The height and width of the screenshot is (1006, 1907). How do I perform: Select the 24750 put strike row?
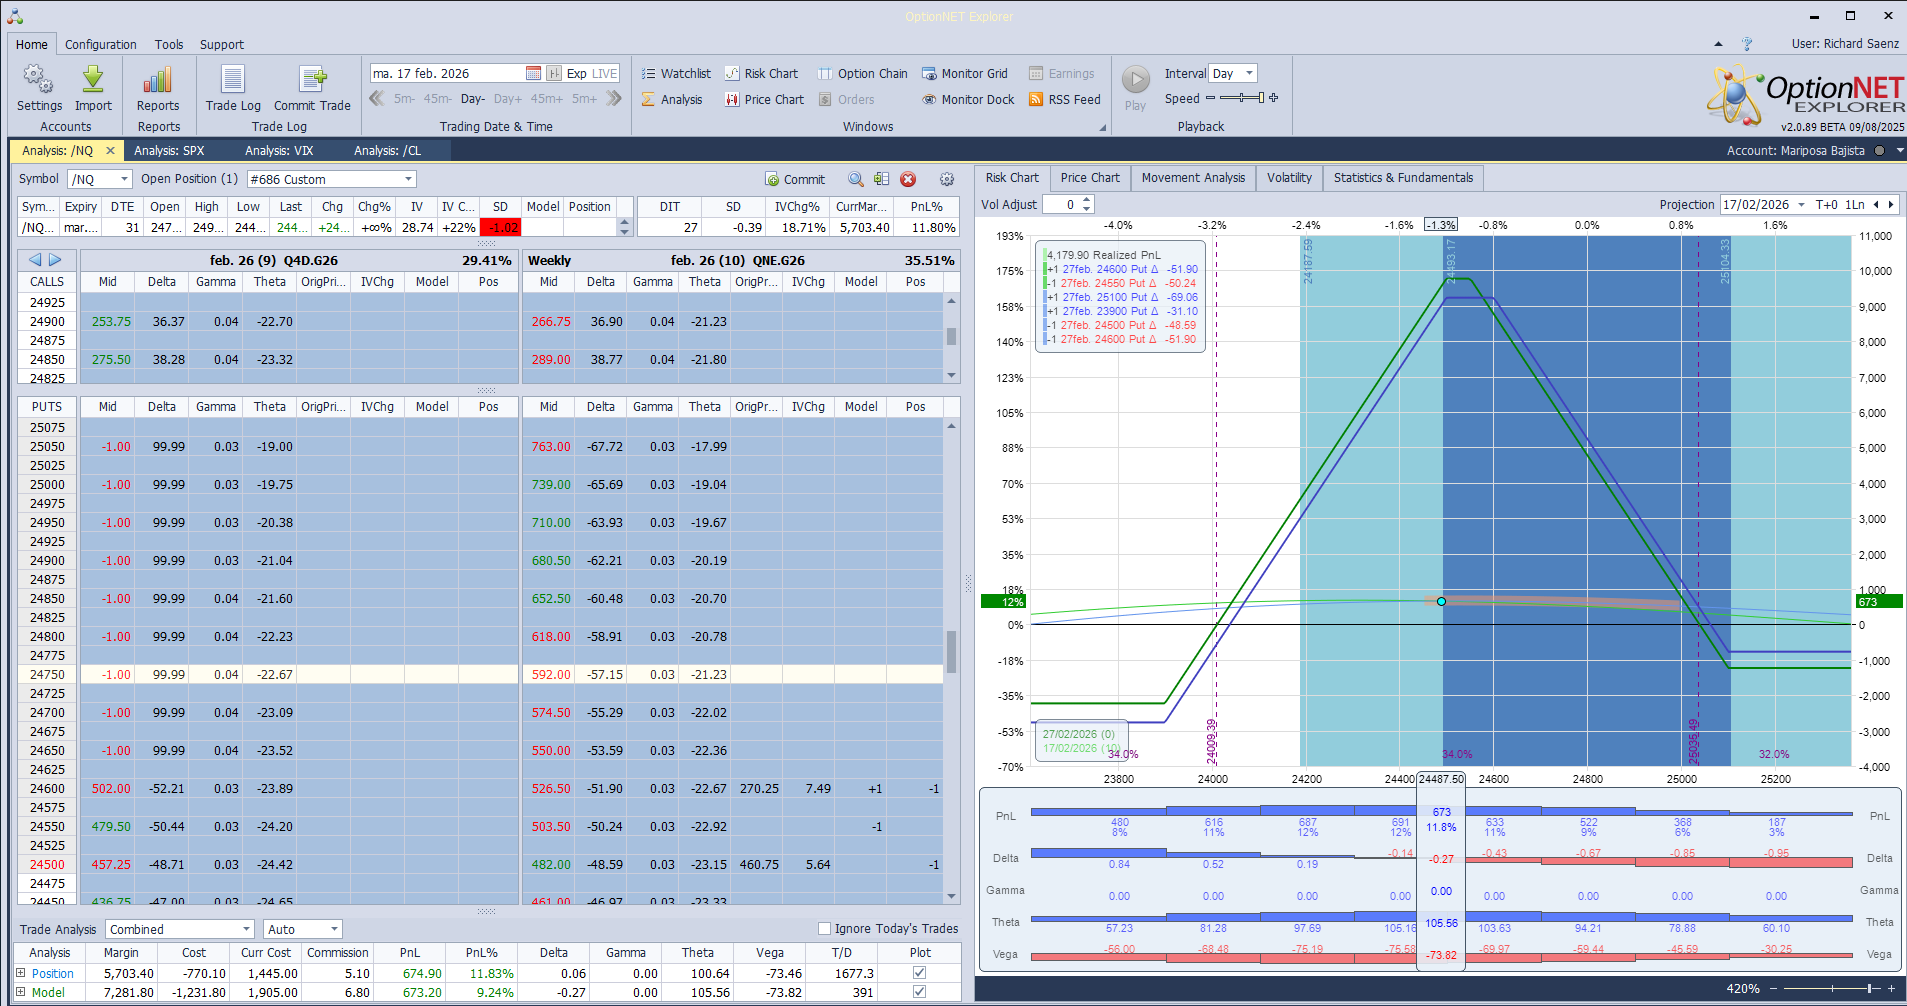tap(481, 675)
